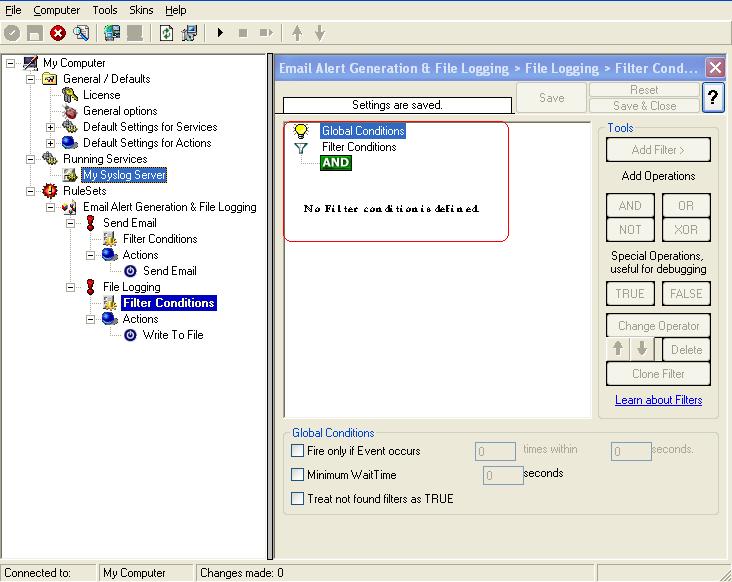Click the red X cancel toolbar icon

pyautogui.click(x=58, y=33)
